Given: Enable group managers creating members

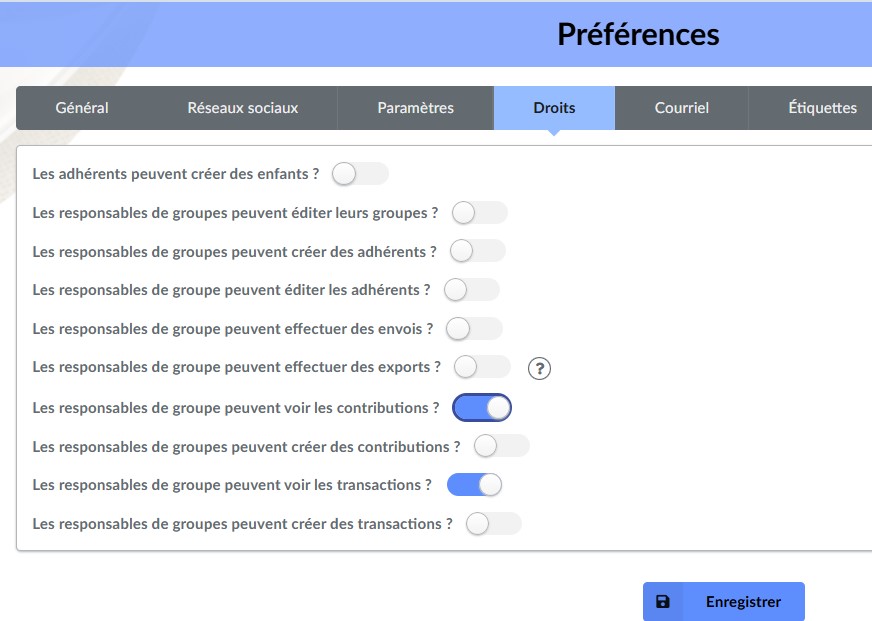Looking at the screenshot, I should point(478,251).
